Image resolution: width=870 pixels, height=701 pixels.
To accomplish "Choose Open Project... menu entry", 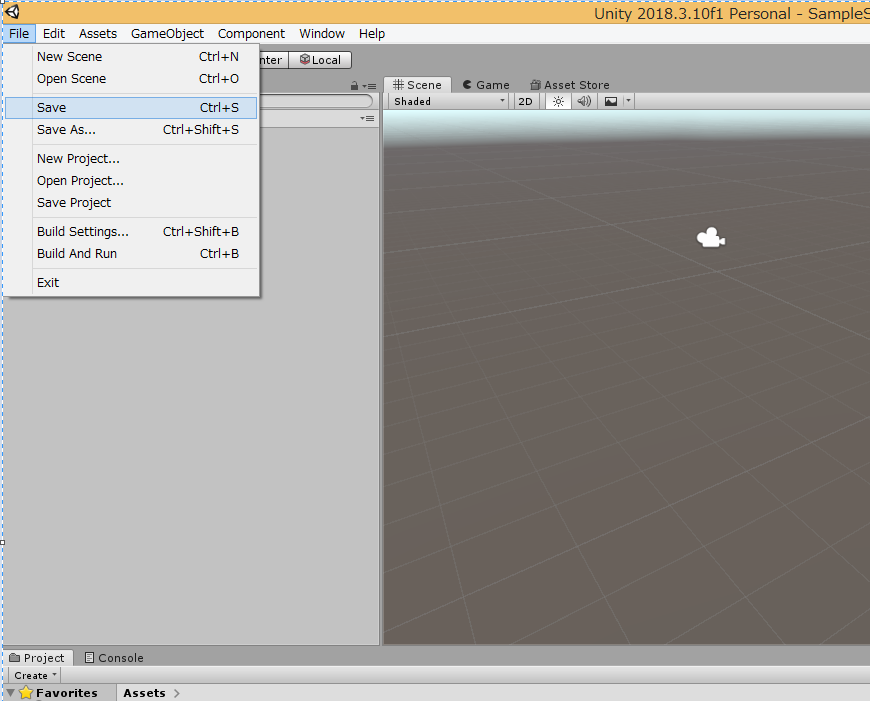I will click(x=131, y=181).
